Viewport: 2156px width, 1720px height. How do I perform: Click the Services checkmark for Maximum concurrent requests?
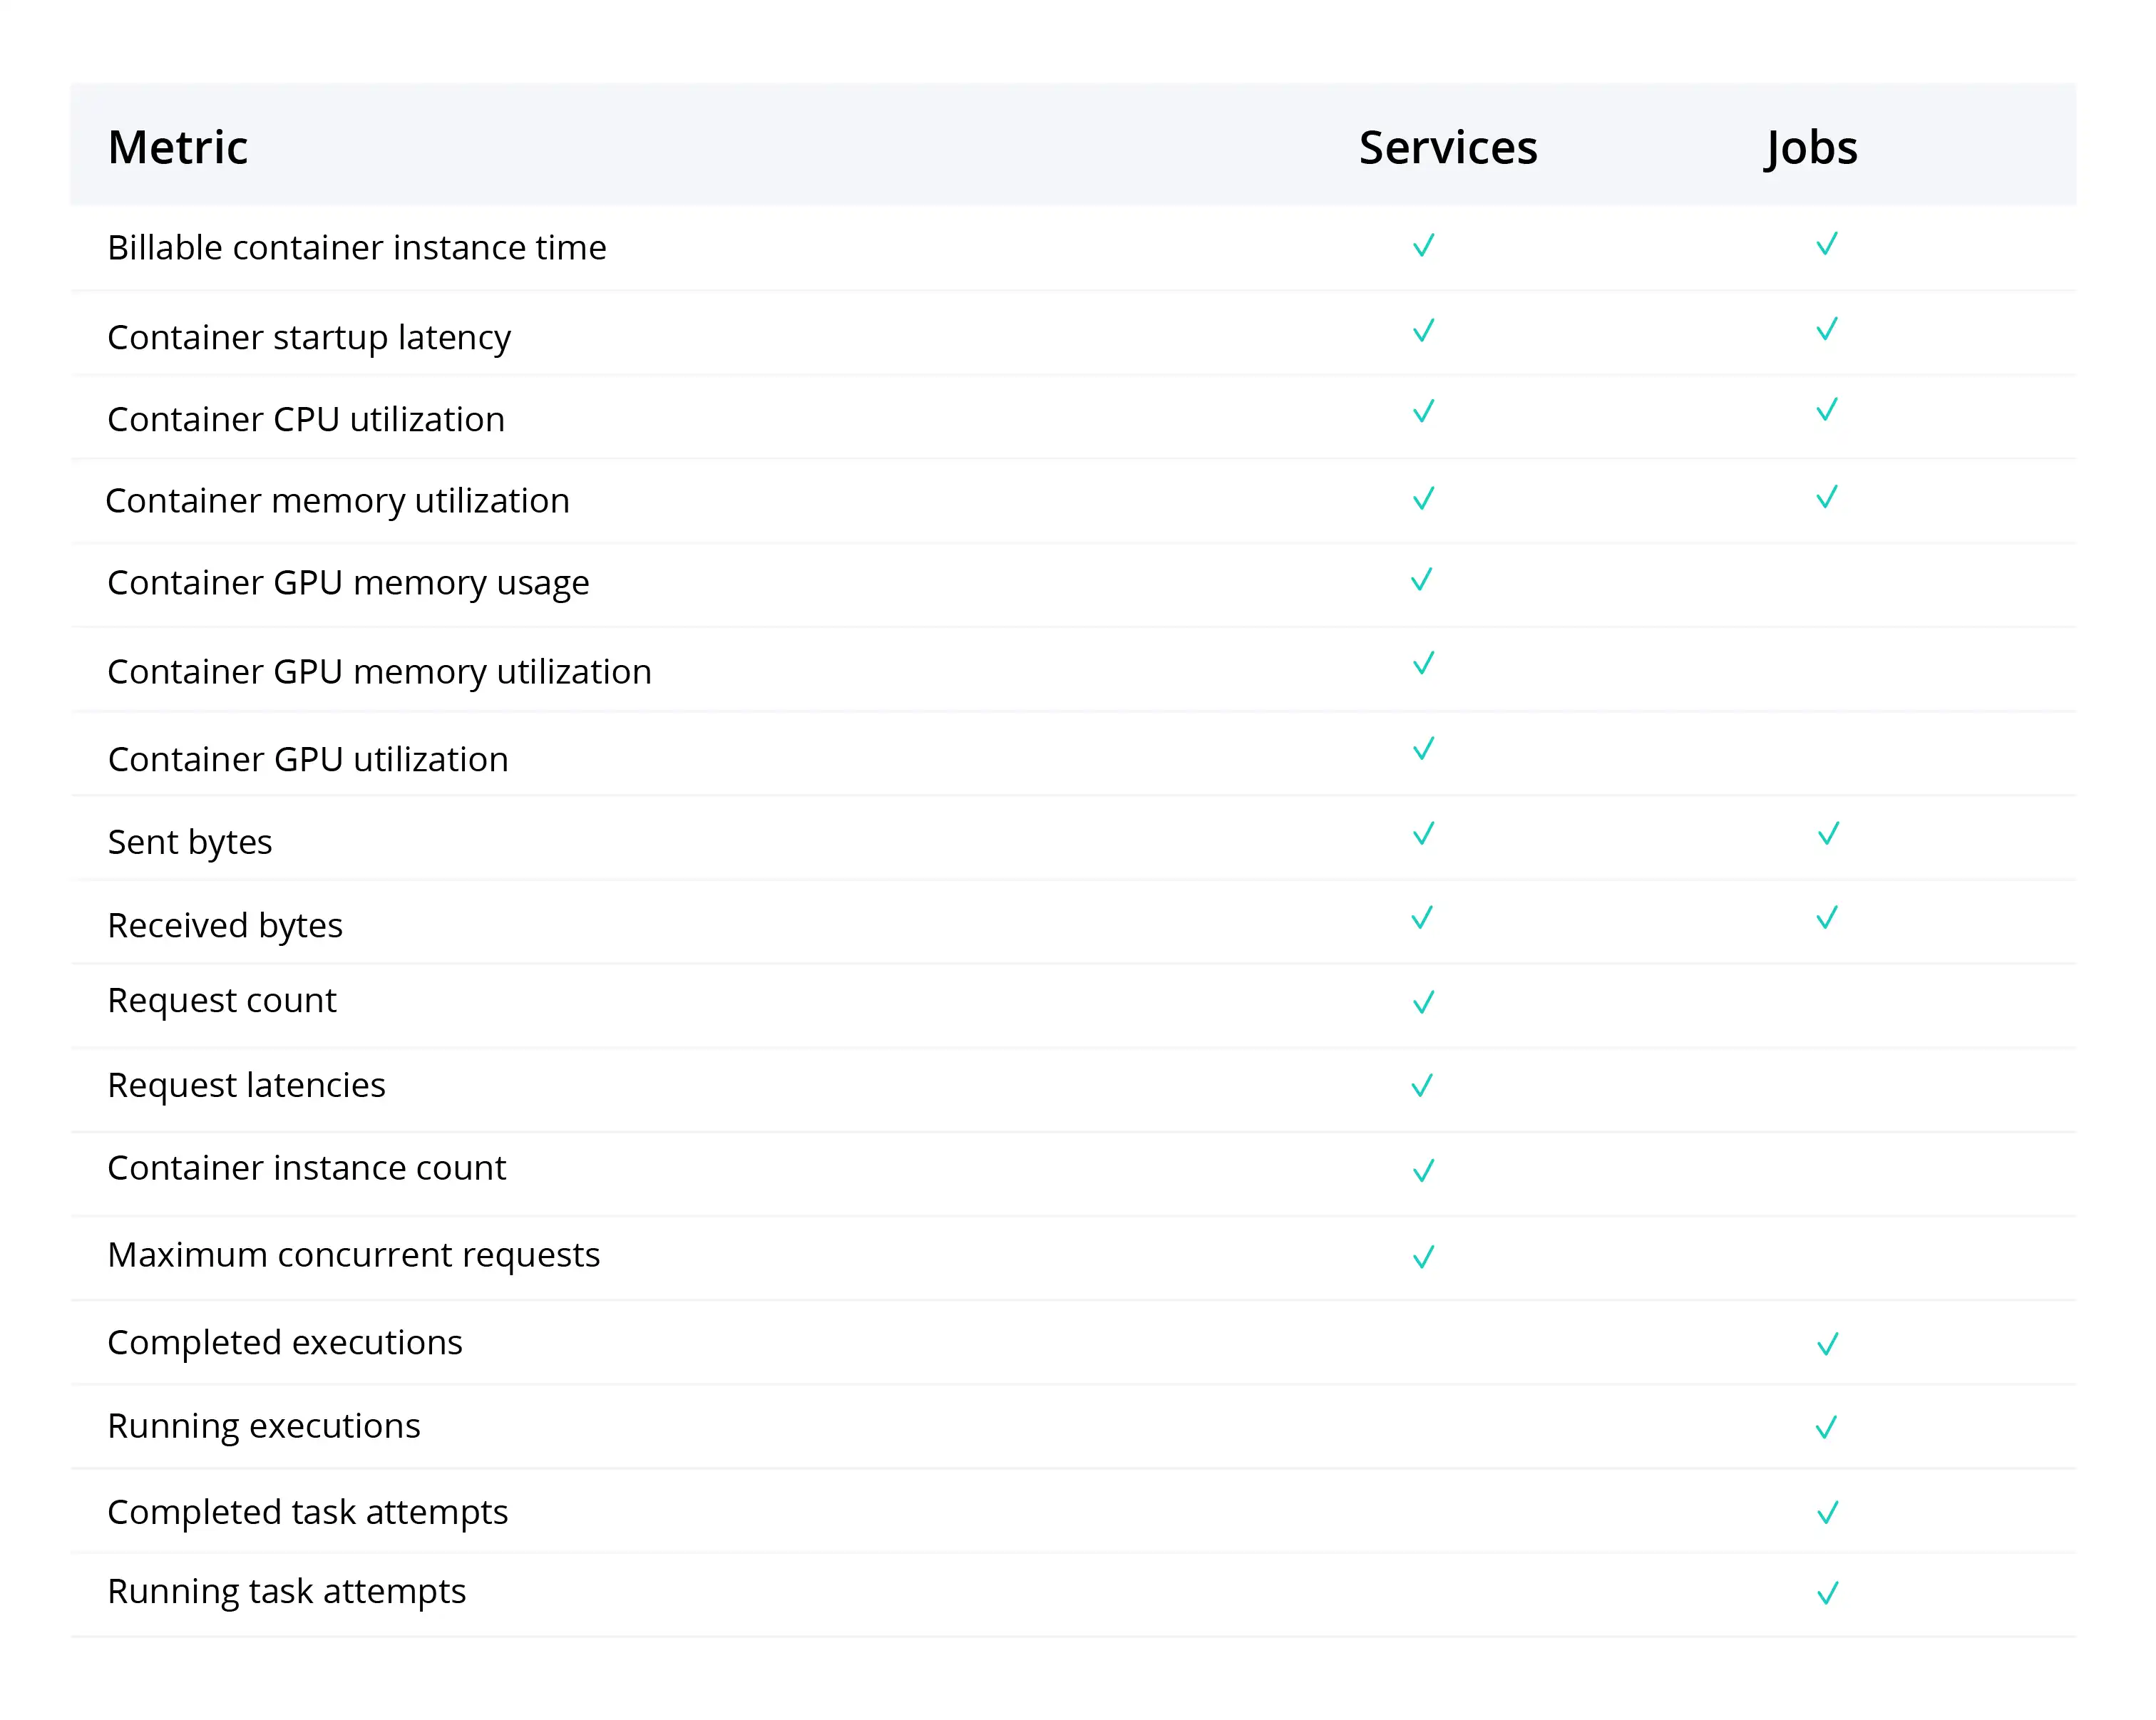(1424, 1257)
